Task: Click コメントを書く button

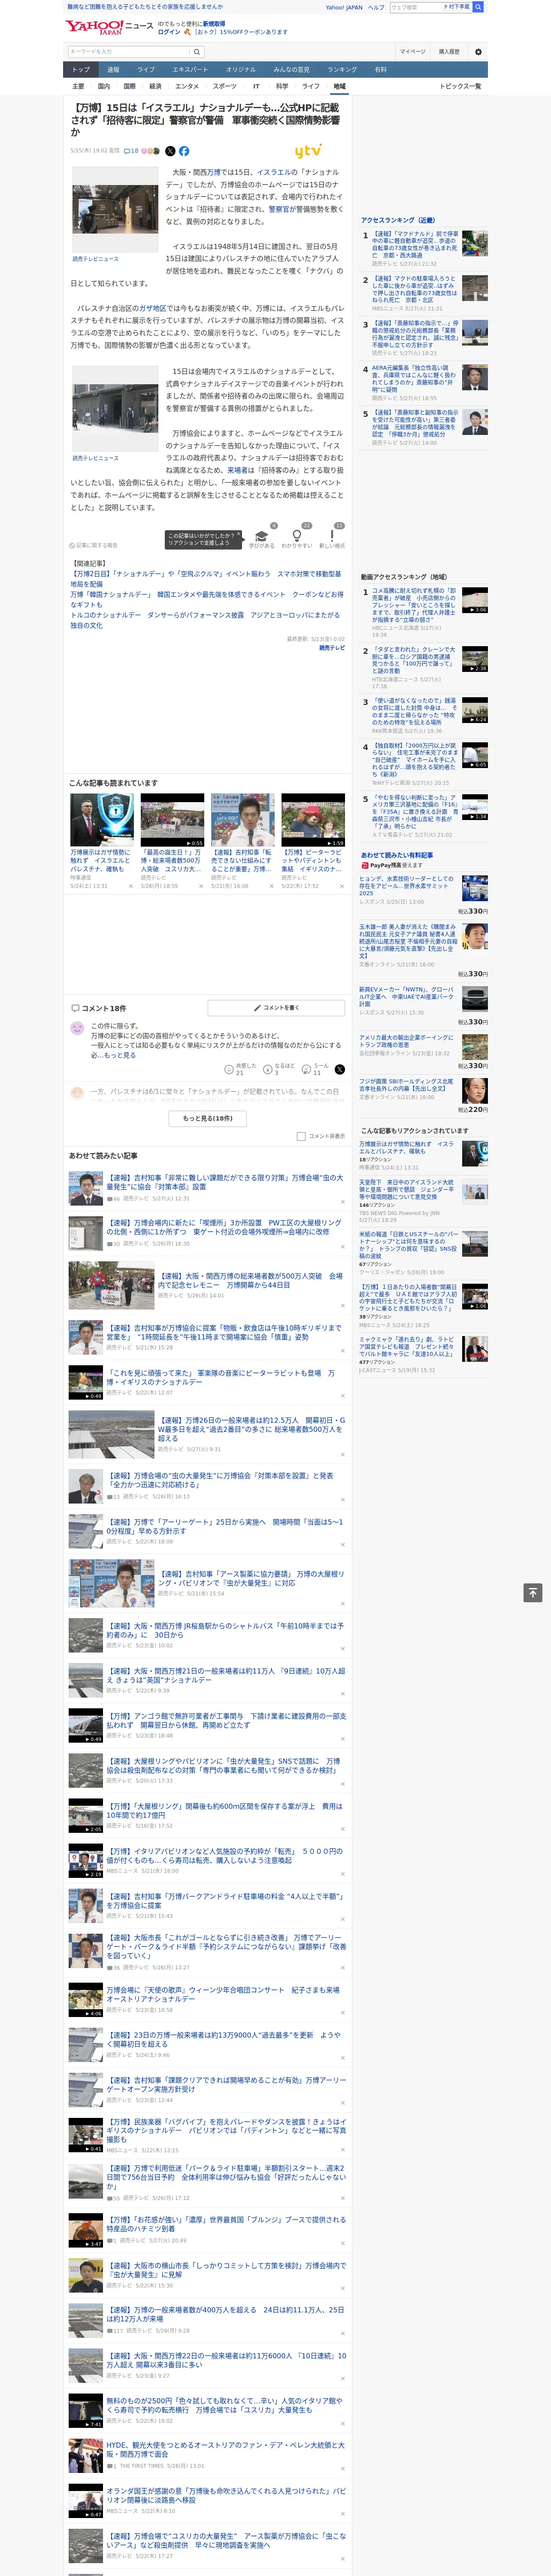Action: click(276, 1008)
